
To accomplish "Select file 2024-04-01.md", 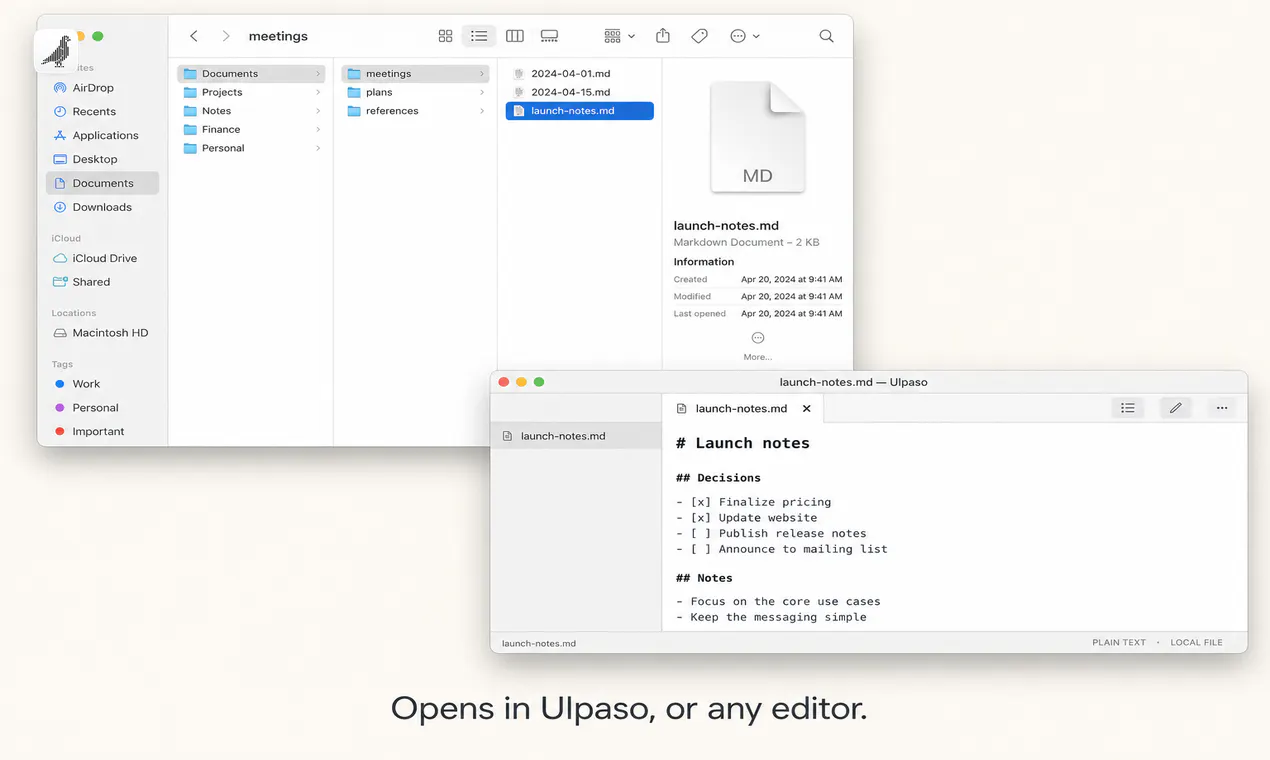I will click(x=580, y=74).
